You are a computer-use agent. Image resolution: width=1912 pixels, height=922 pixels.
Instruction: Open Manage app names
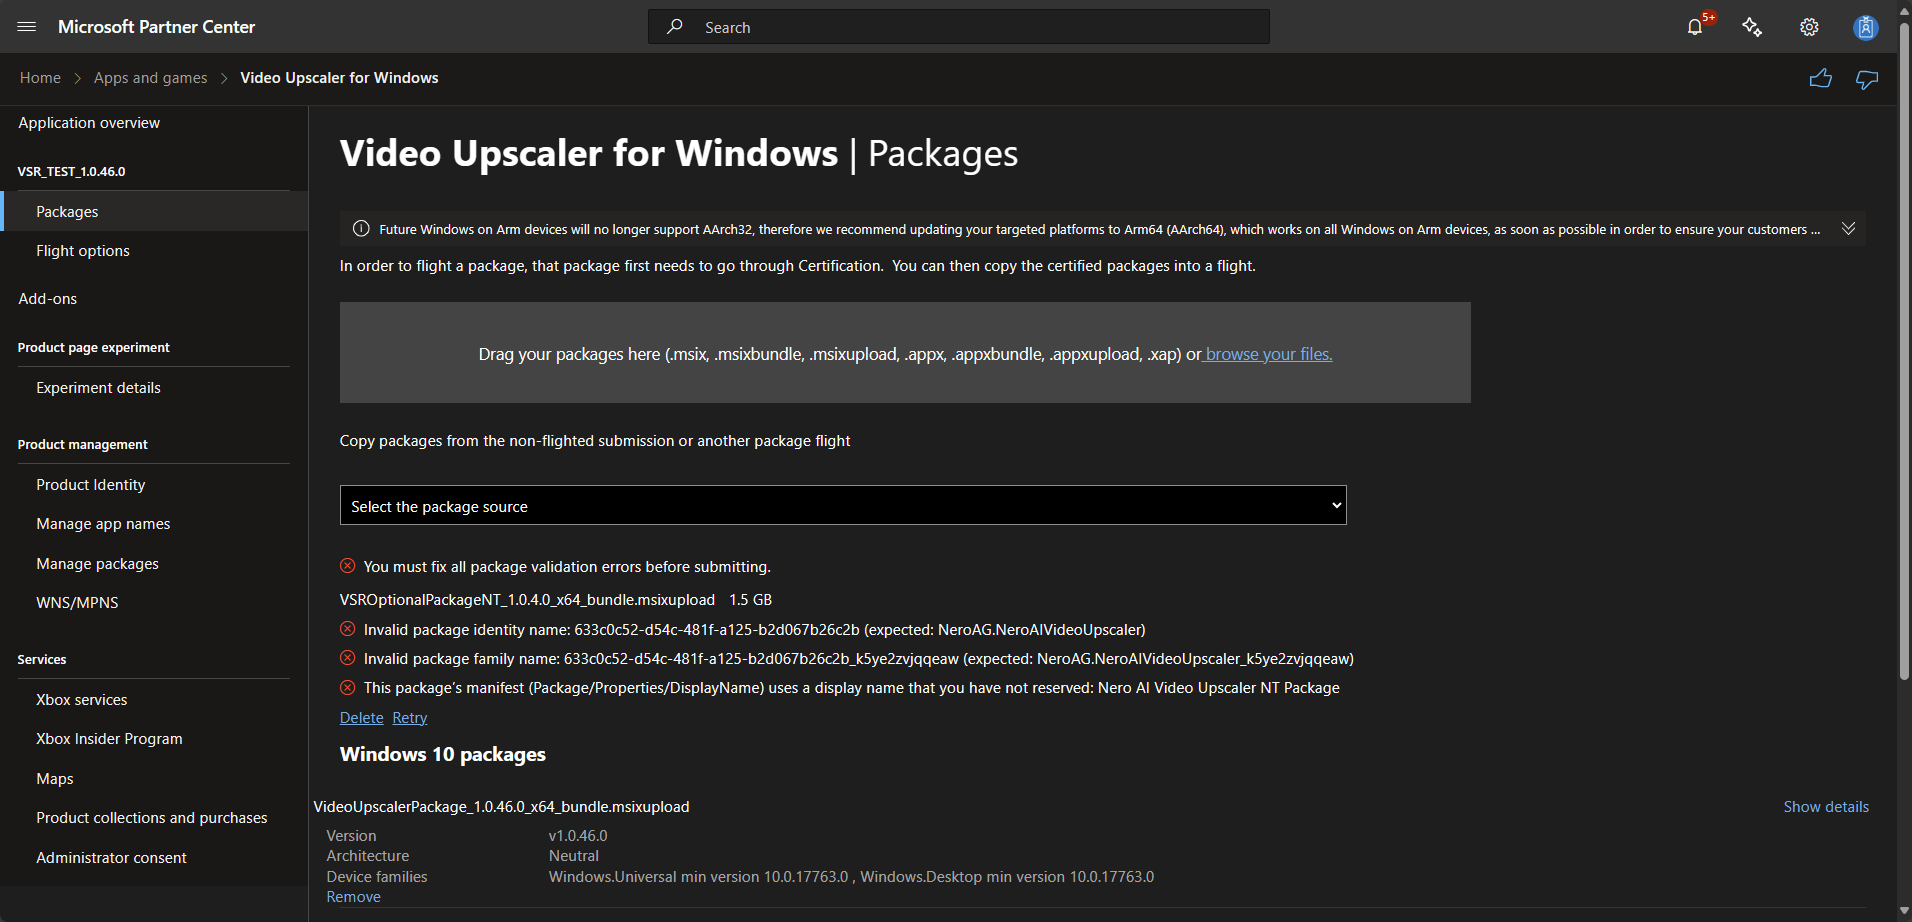point(103,524)
